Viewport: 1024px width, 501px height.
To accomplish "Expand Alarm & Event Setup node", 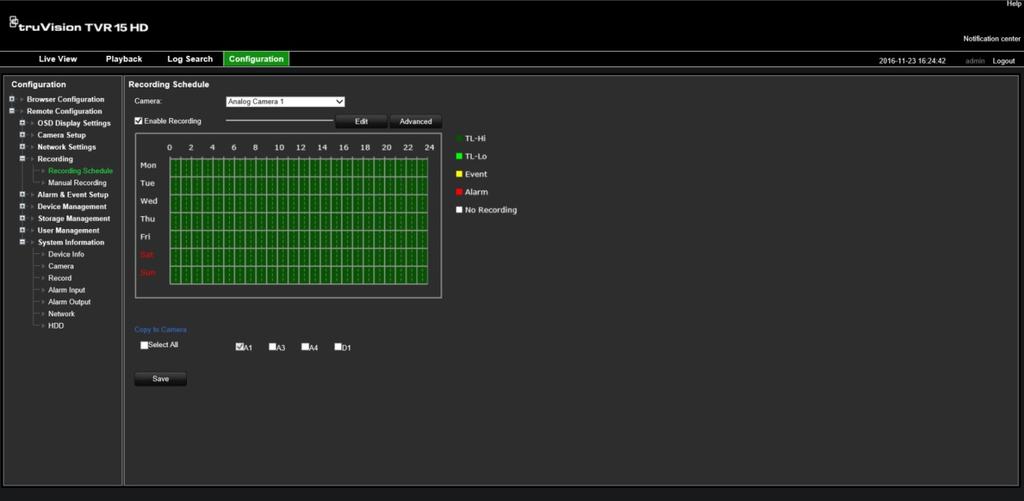I will pyautogui.click(x=22, y=195).
